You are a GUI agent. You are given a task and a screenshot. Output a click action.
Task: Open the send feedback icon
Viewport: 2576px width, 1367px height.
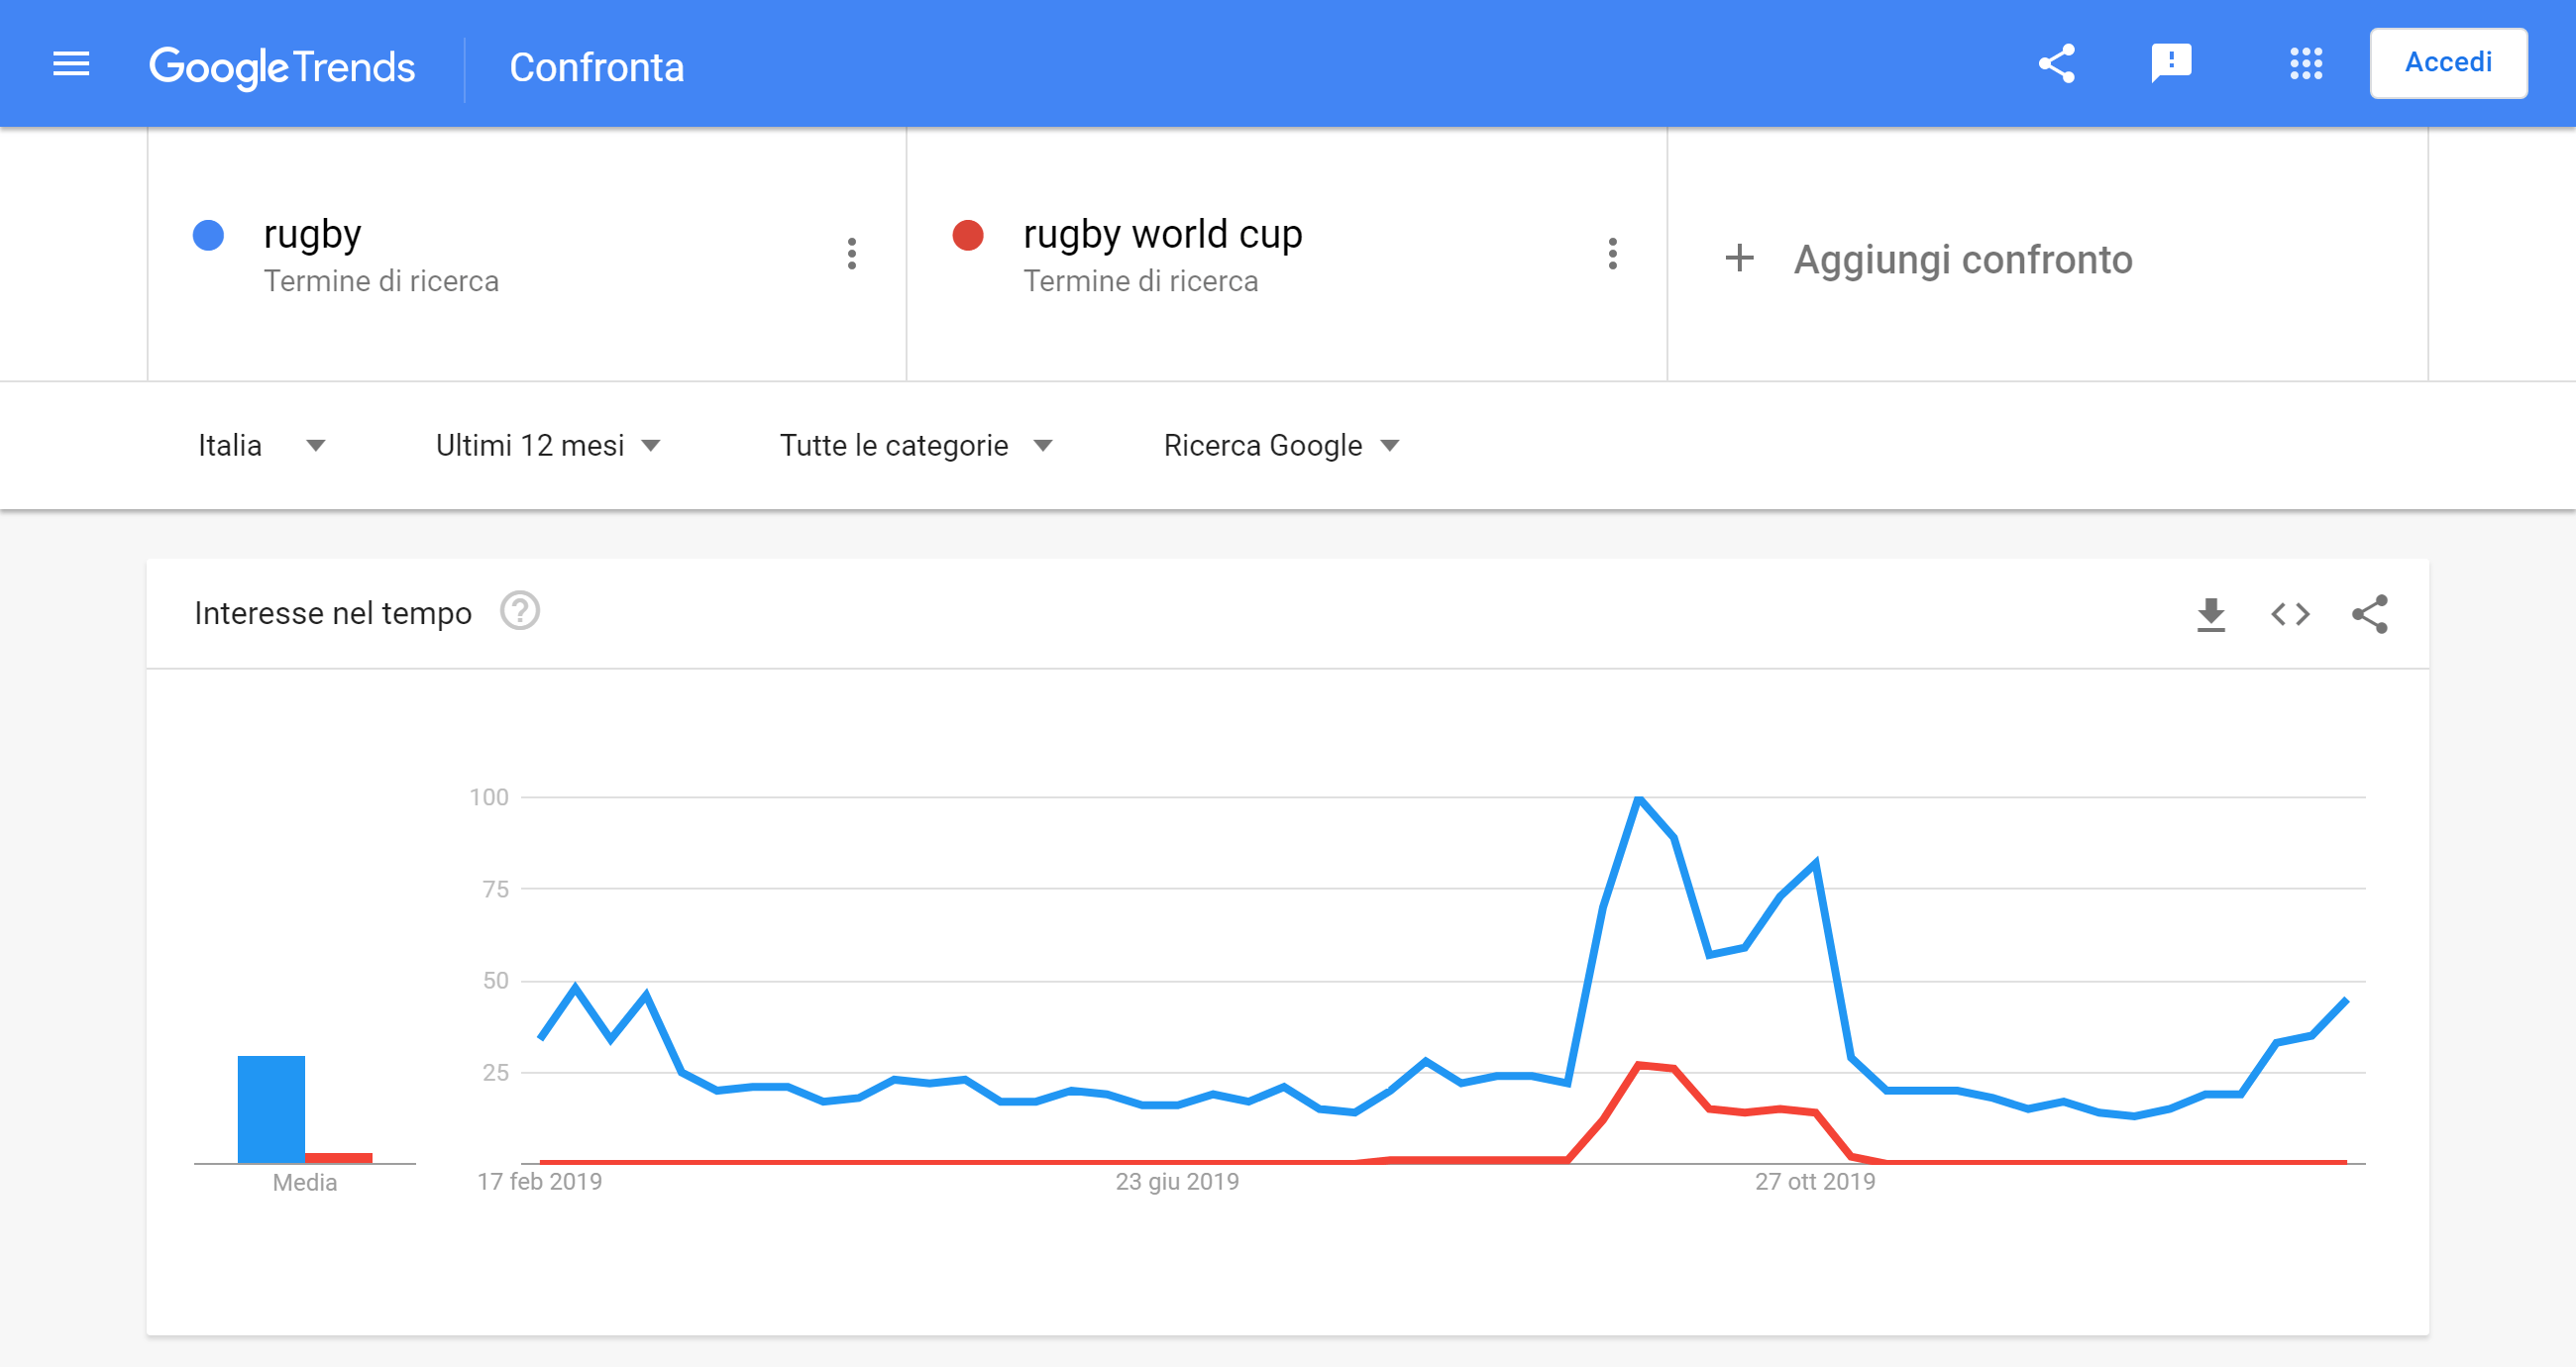tap(2171, 64)
